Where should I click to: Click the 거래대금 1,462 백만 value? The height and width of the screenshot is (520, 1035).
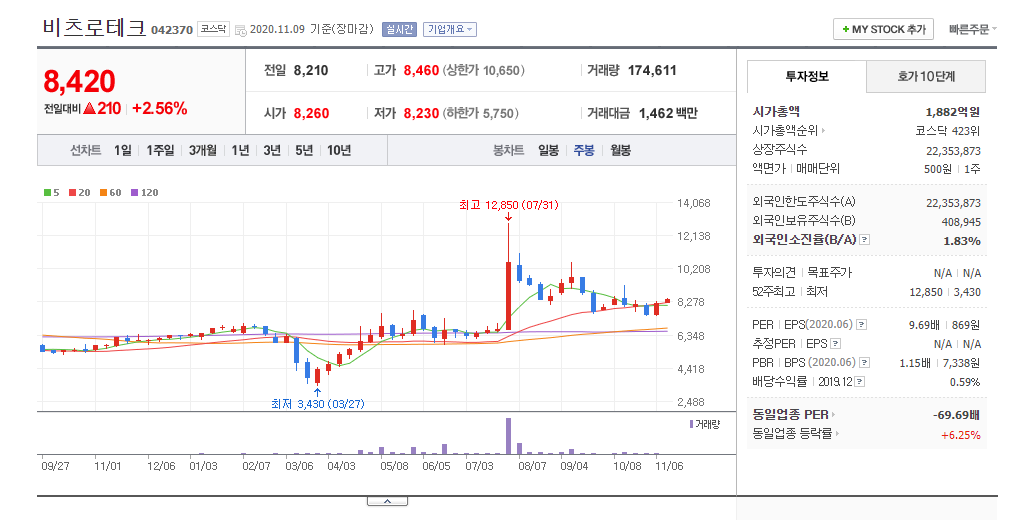pyautogui.click(x=668, y=114)
